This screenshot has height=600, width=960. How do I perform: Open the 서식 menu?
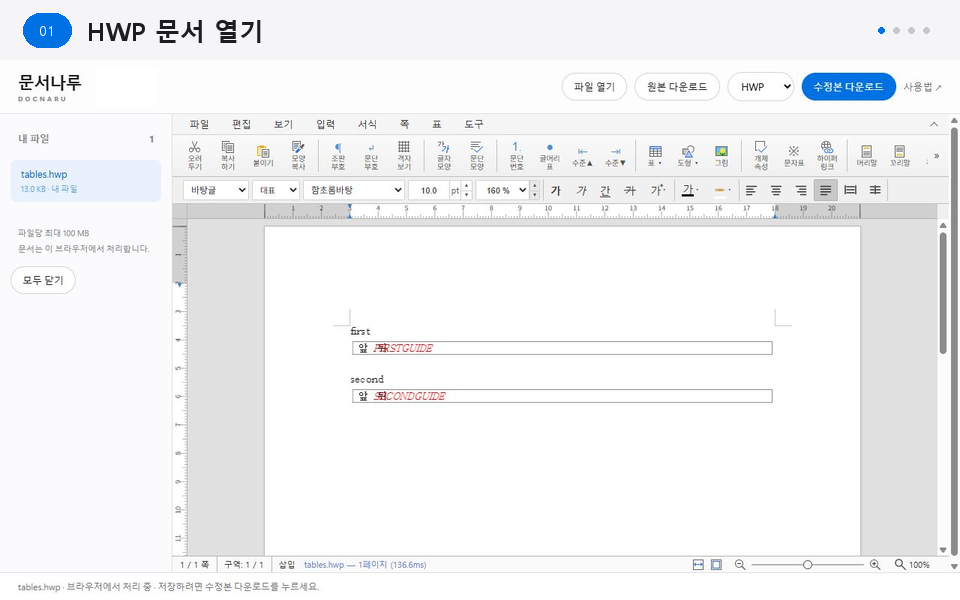367,124
